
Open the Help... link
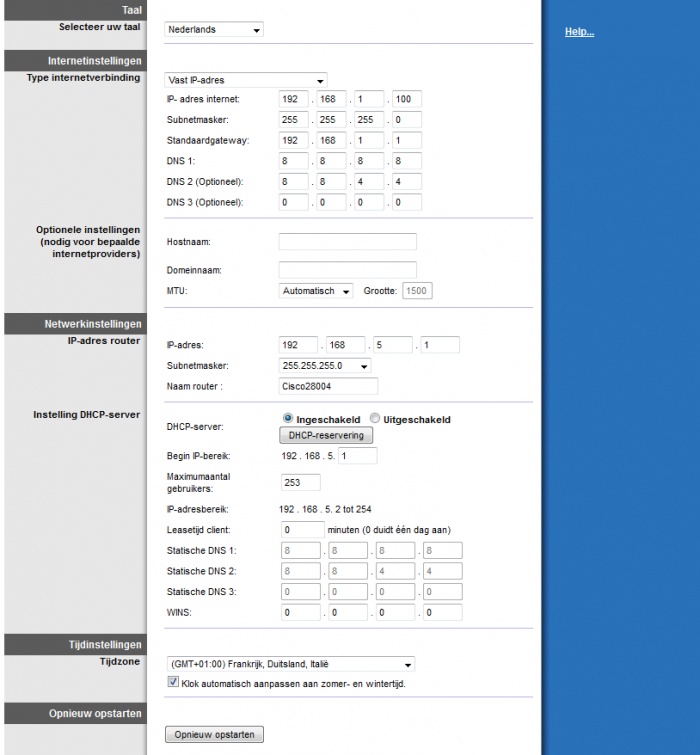579,32
